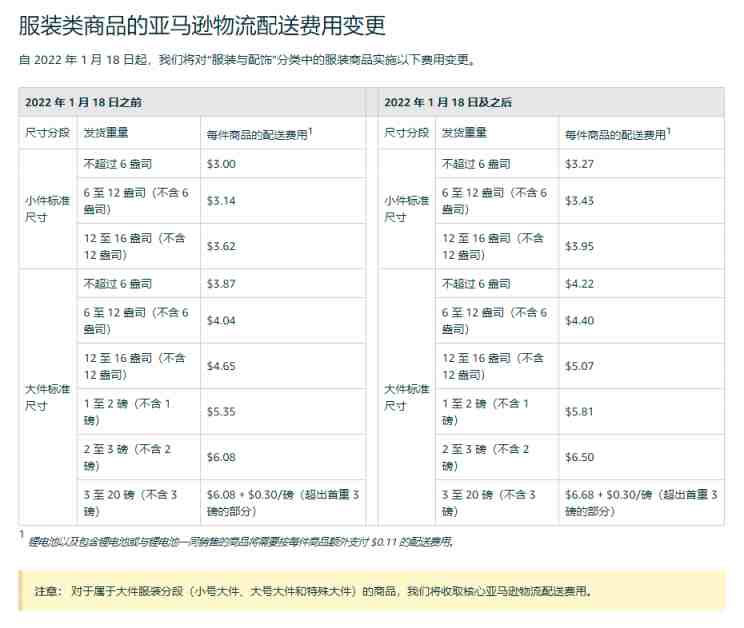Image resolution: width=744 pixels, height=628 pixels.
Task: Click the page title 服装类商品的亚马逊物流配送费用变更
Action: coord(202,25)
